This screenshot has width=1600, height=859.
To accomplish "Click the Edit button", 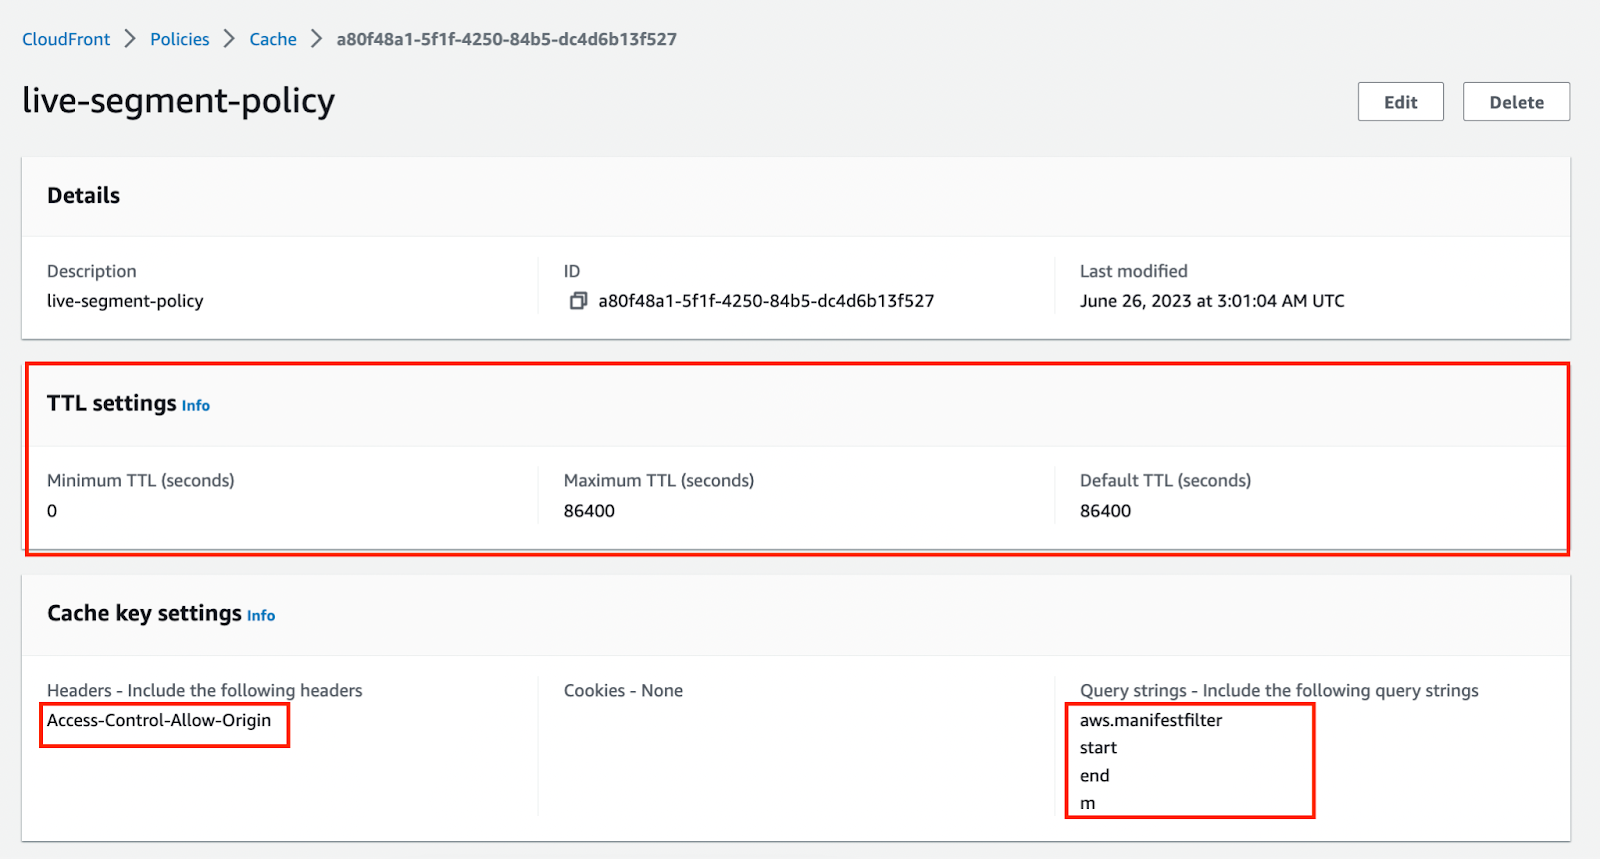I will coord(1400,102).
